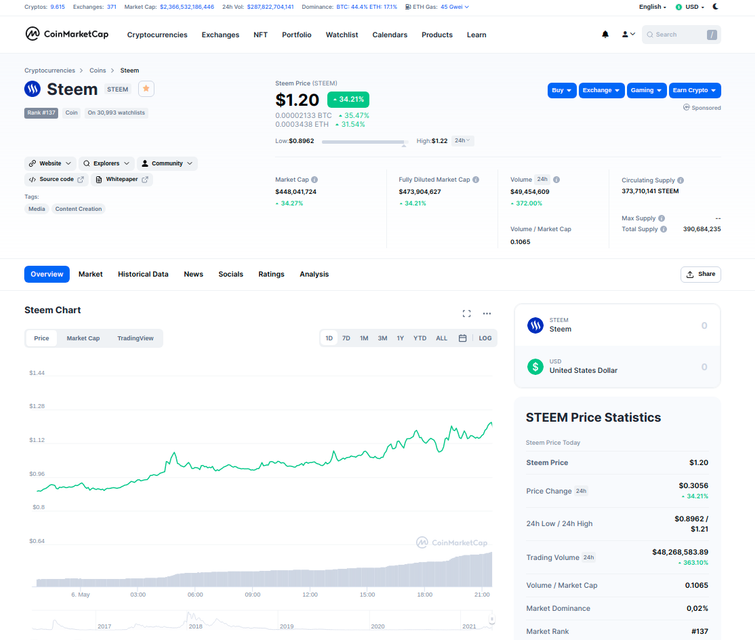
Task: Click the USD dollar converter icon
Action: click(535, 367)
